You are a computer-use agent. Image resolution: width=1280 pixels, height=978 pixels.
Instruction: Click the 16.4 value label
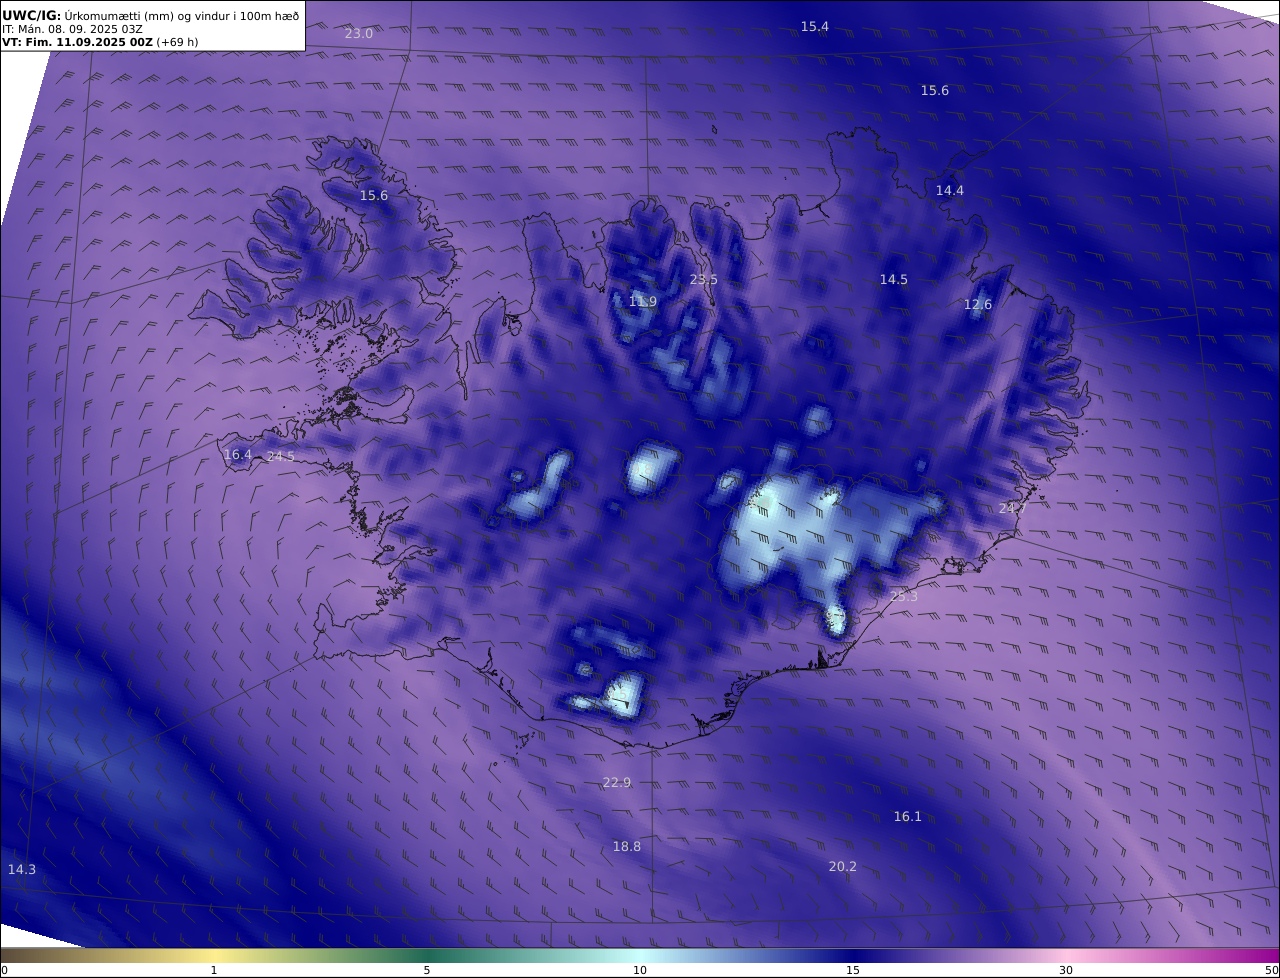point(238,454)
